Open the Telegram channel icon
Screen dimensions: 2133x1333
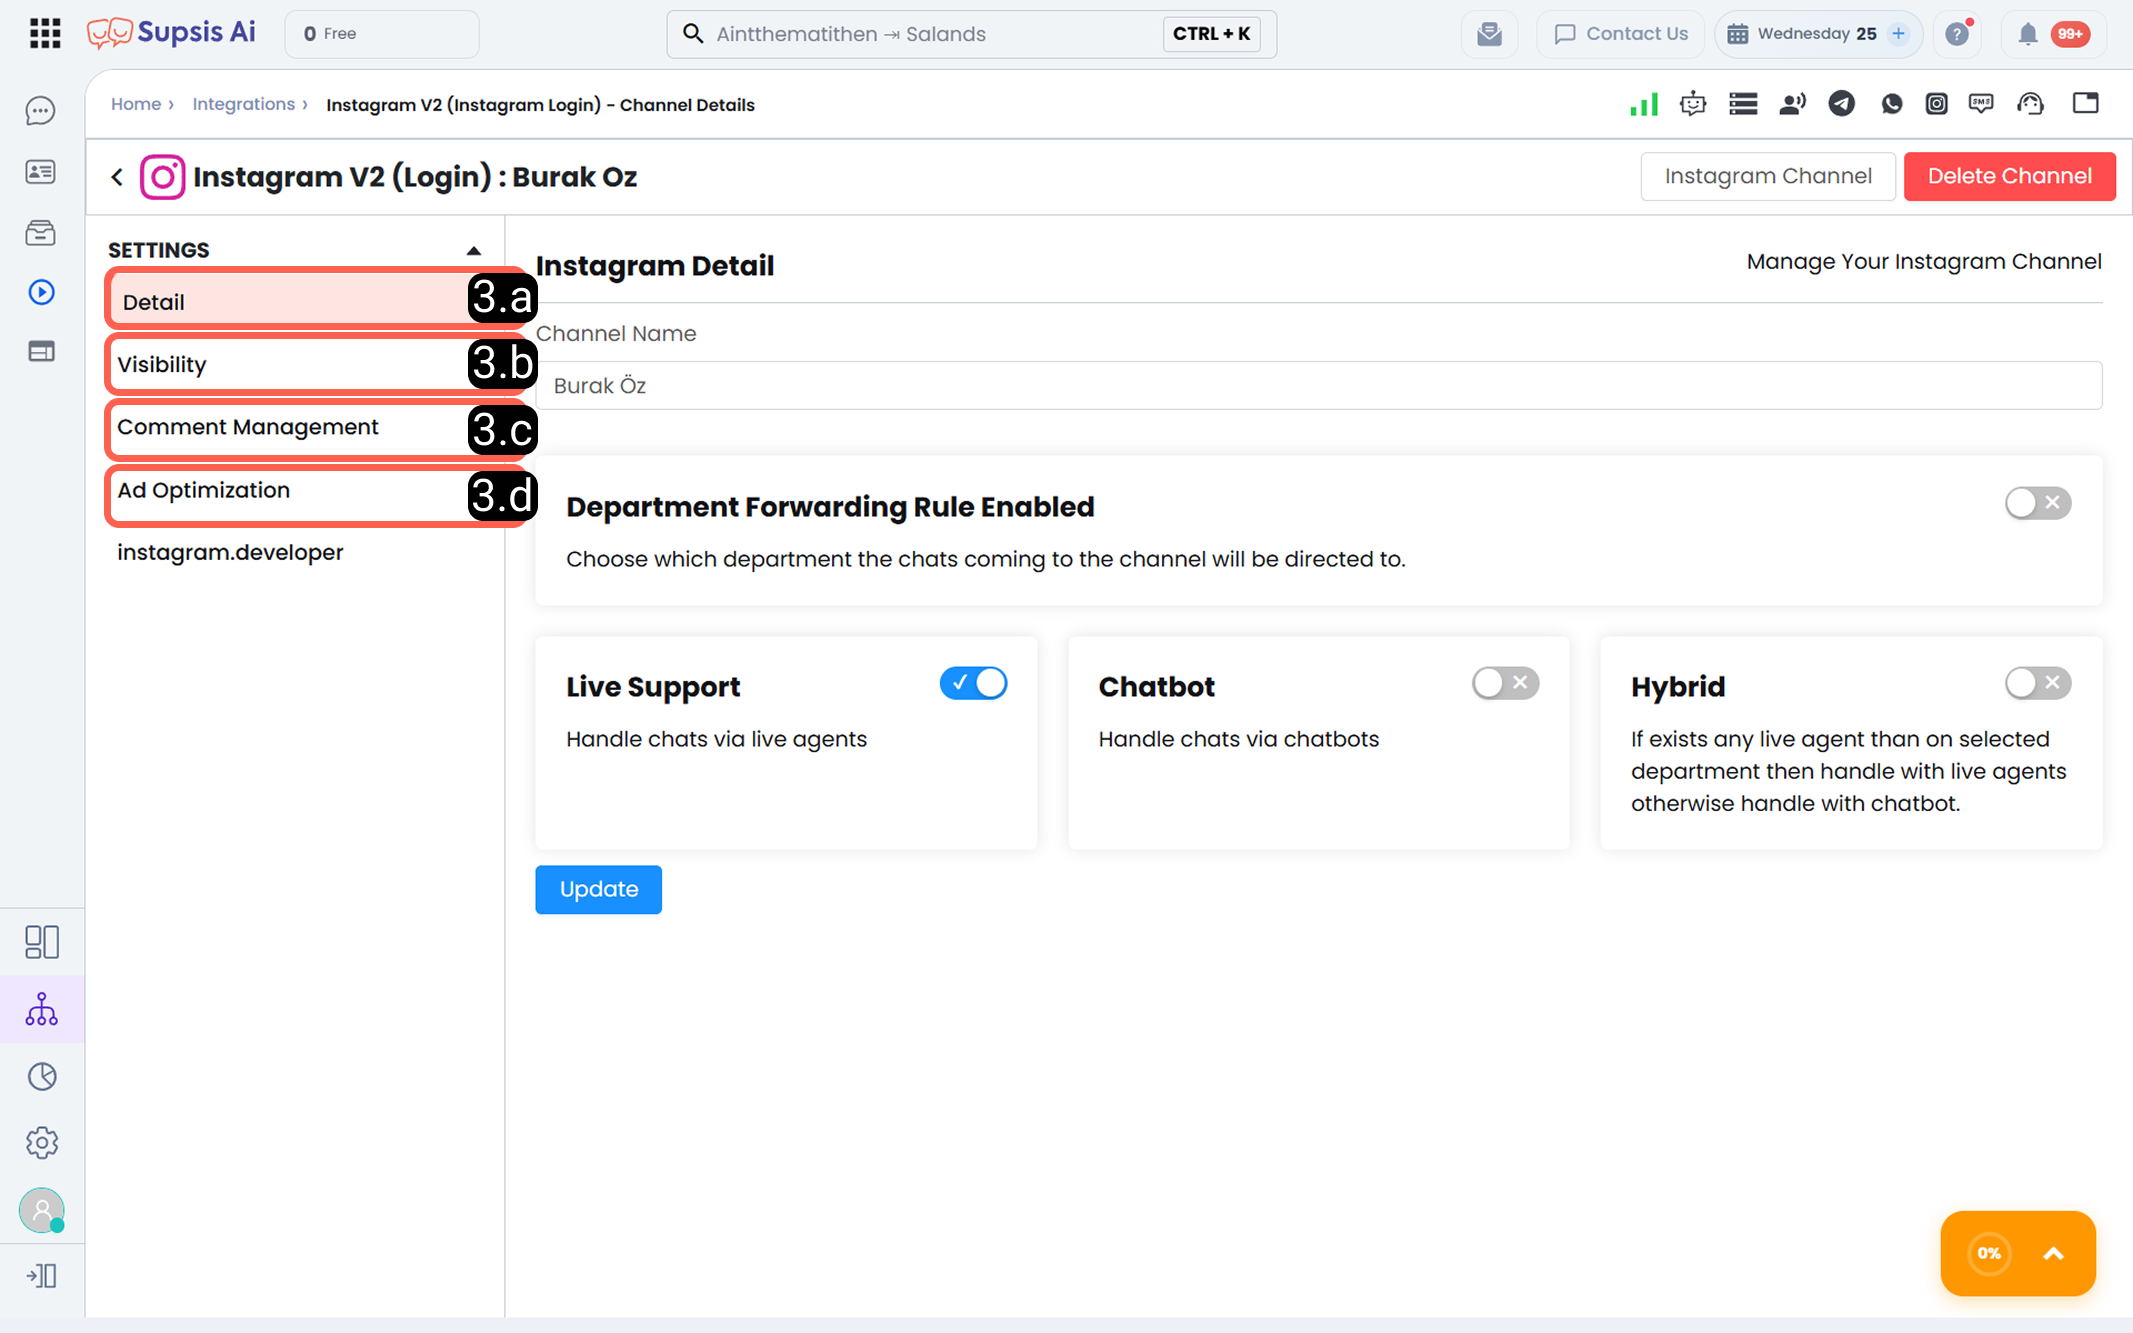tap(1841, 104)
